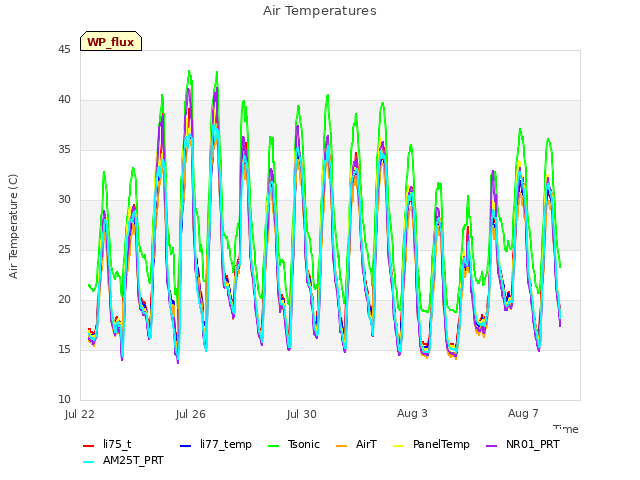Click the 35 y-axis tick label
640x480 pixels.
click(x=64, y=149)
